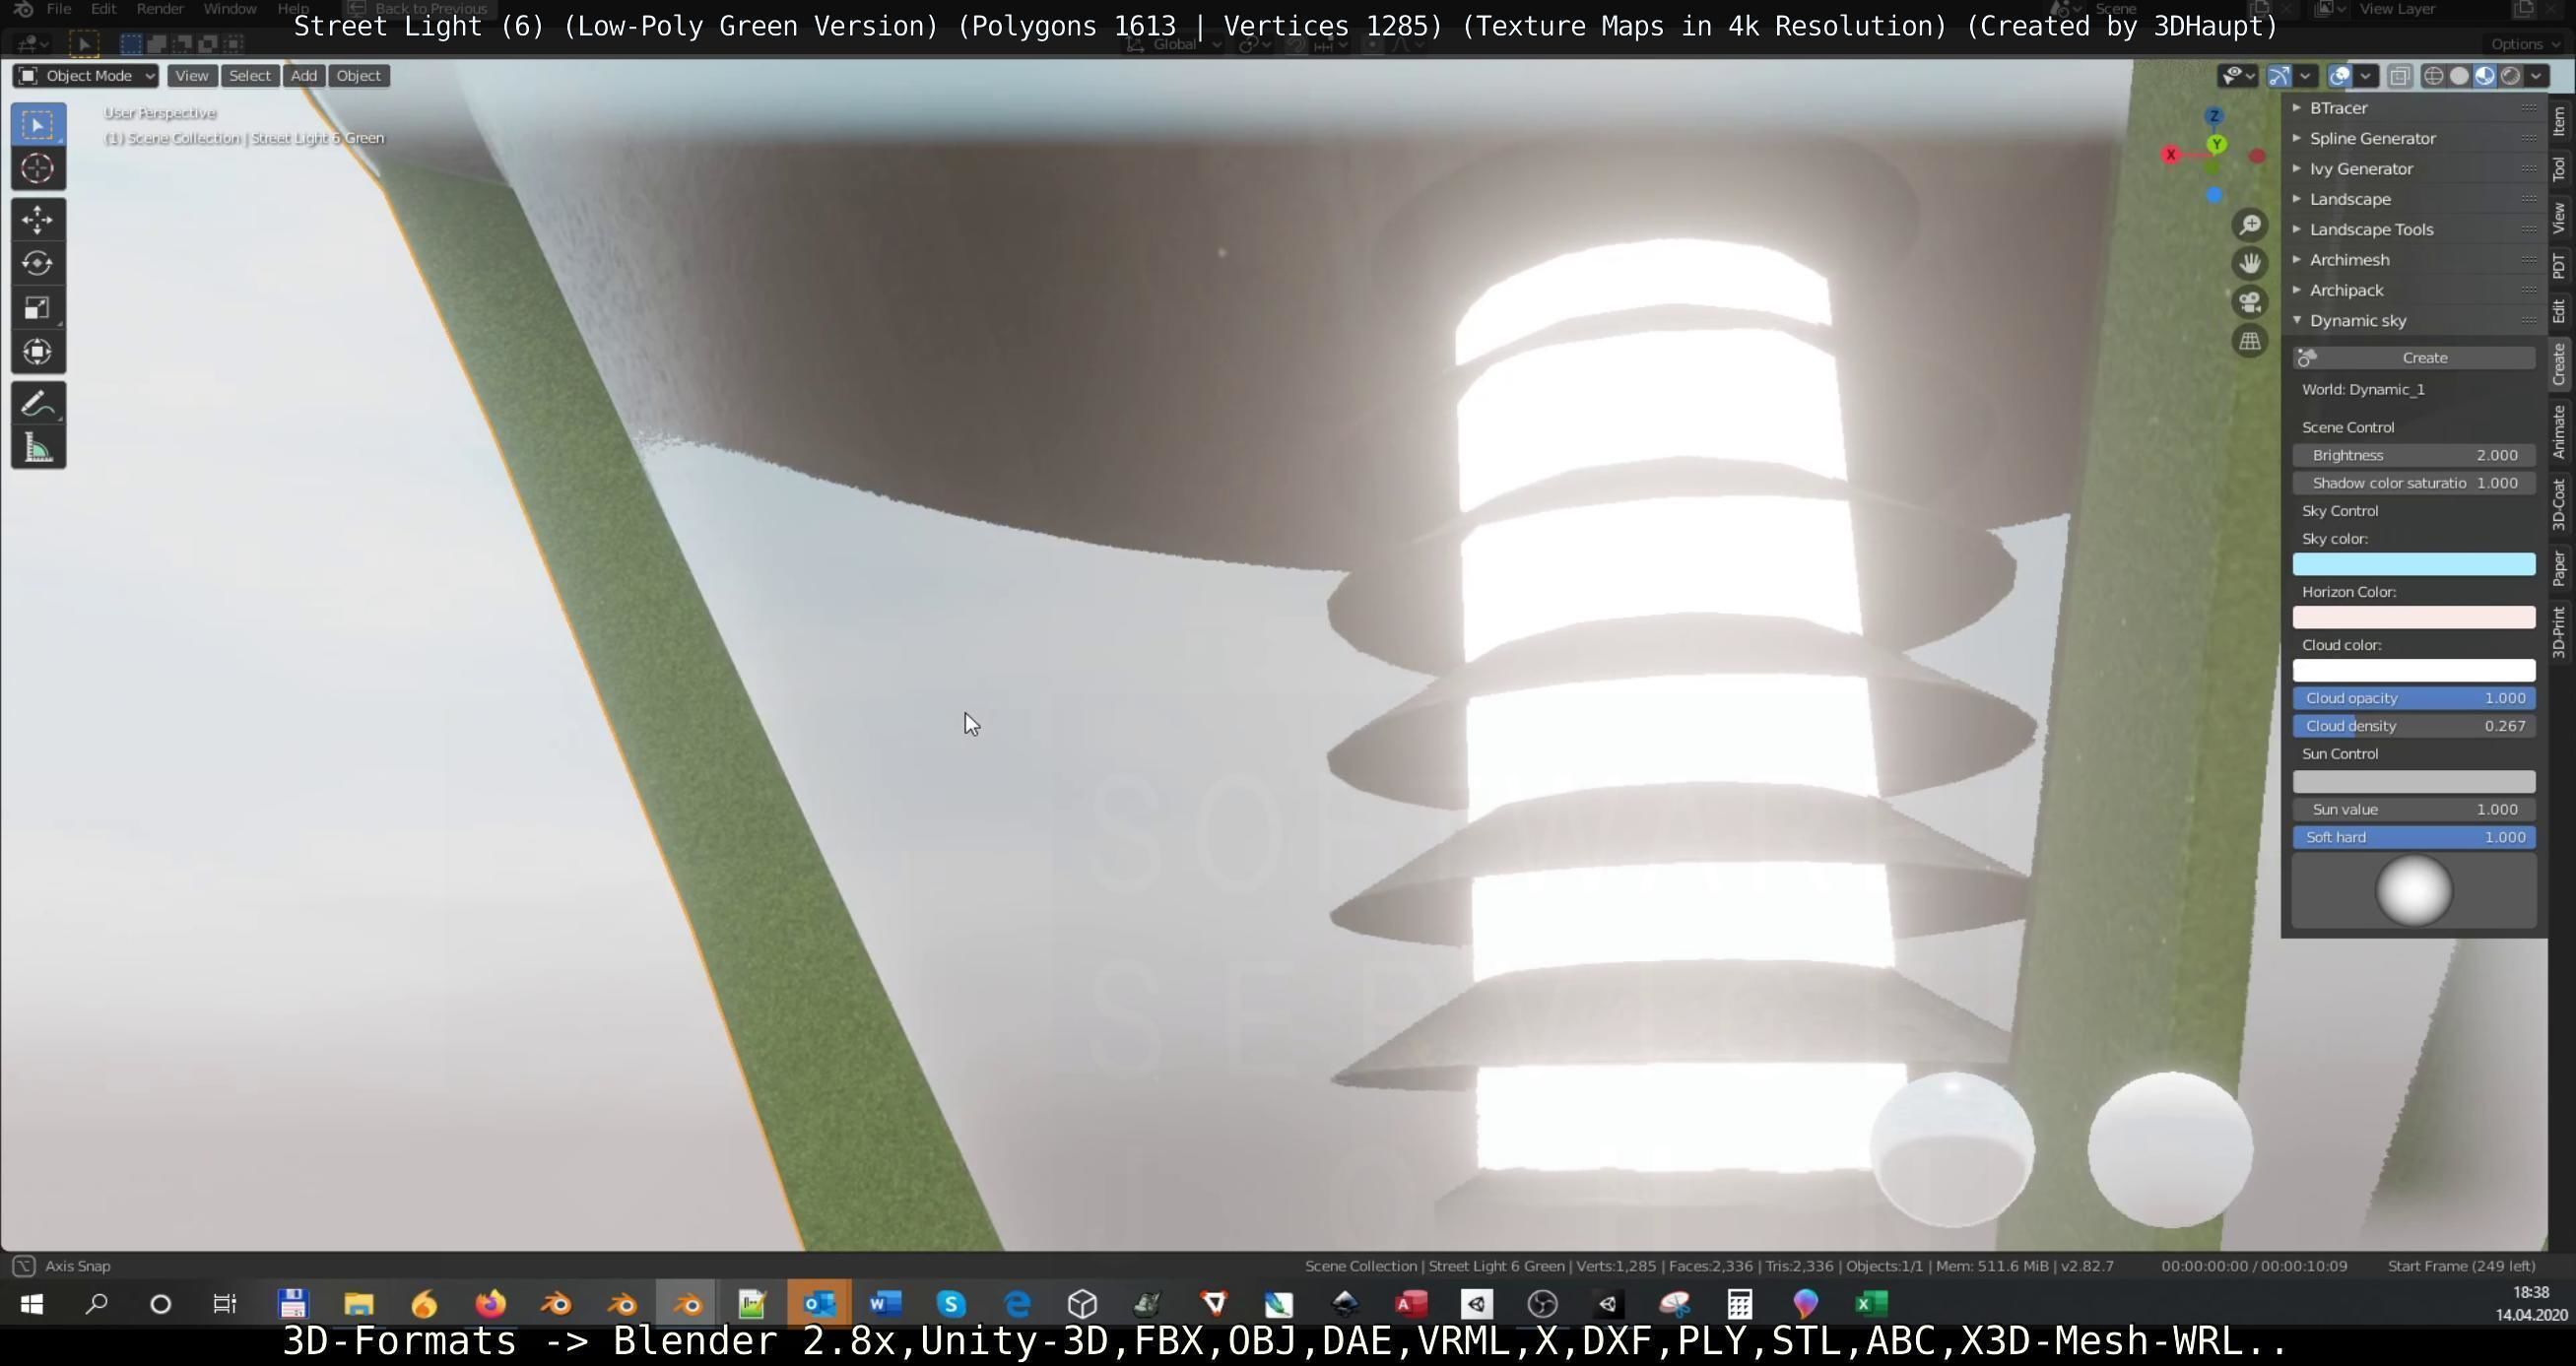Open the overlays options dropdown arrow
This screenshot has height=1366, width=2576.
[x=2366, y=76]
